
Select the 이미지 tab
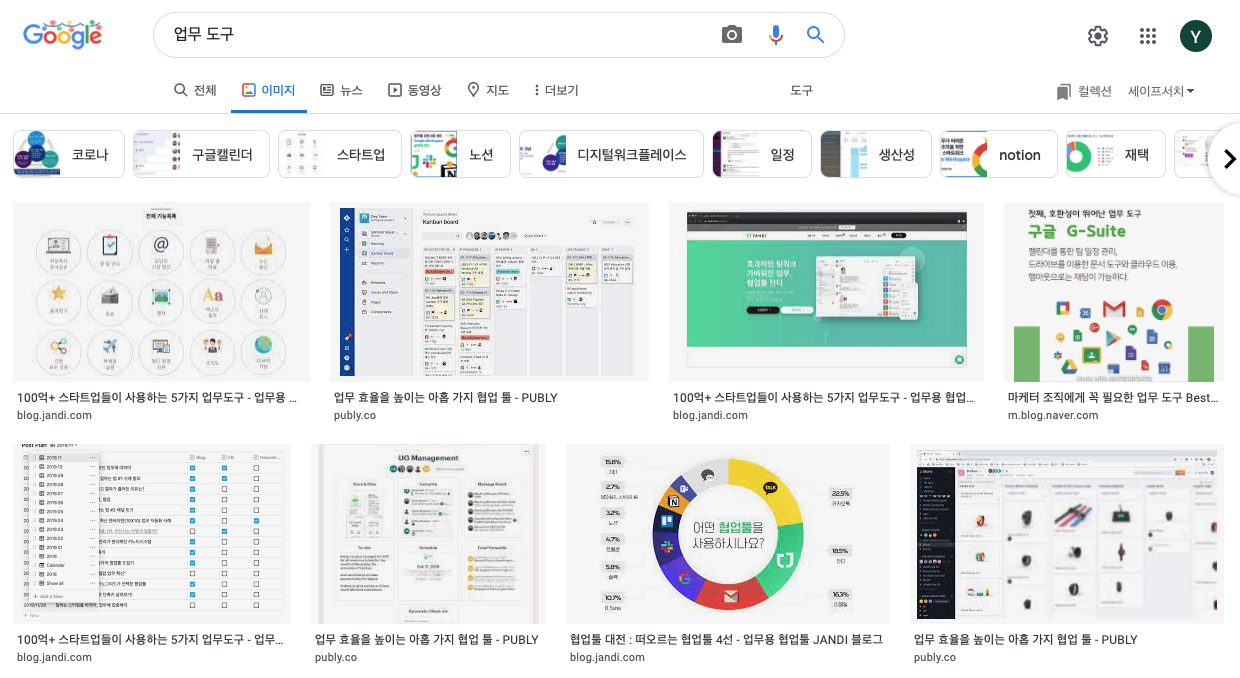pos(269,90)
